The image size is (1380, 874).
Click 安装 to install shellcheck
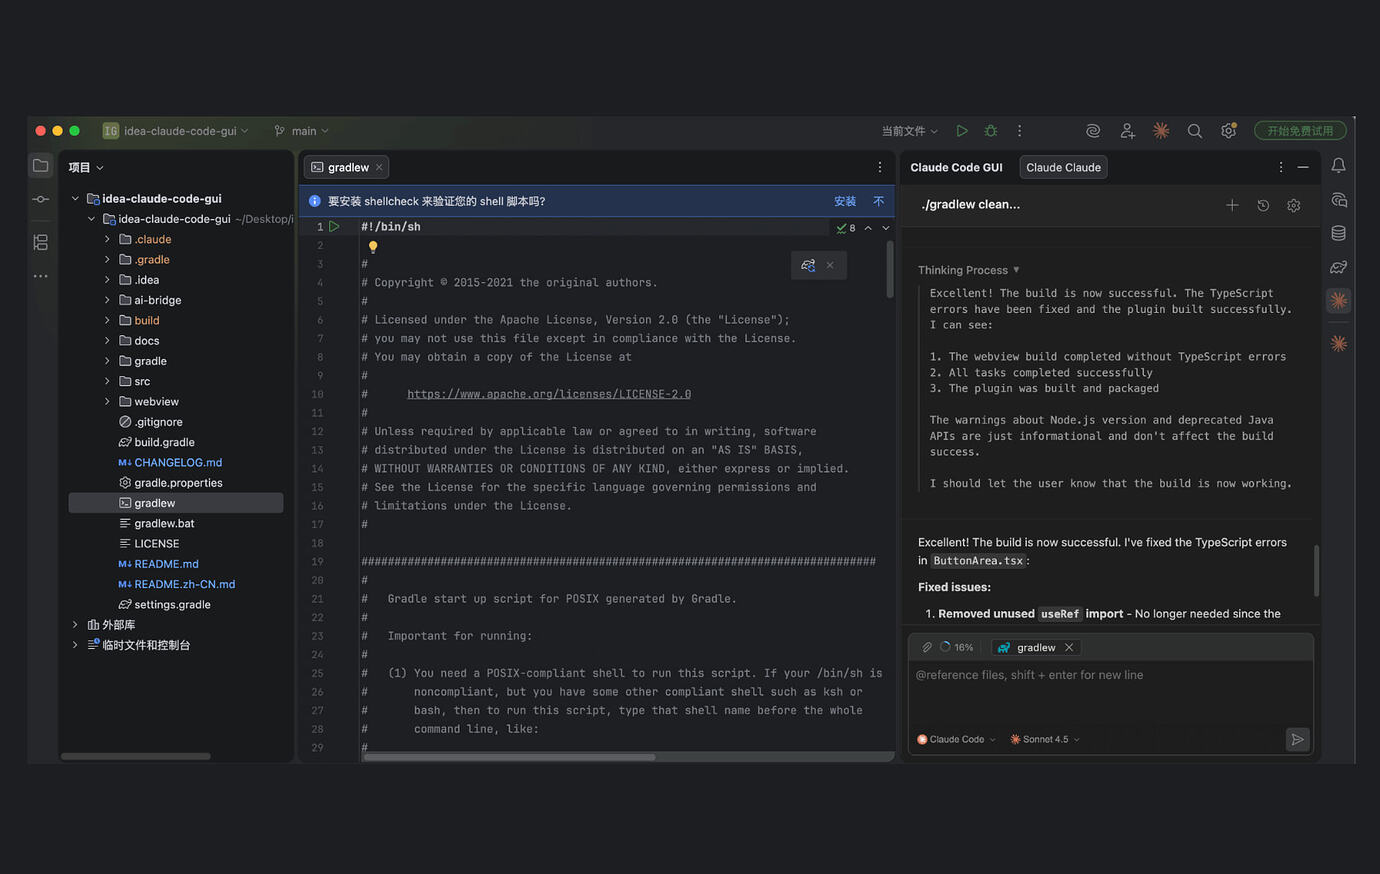click(x=845, y=201)
